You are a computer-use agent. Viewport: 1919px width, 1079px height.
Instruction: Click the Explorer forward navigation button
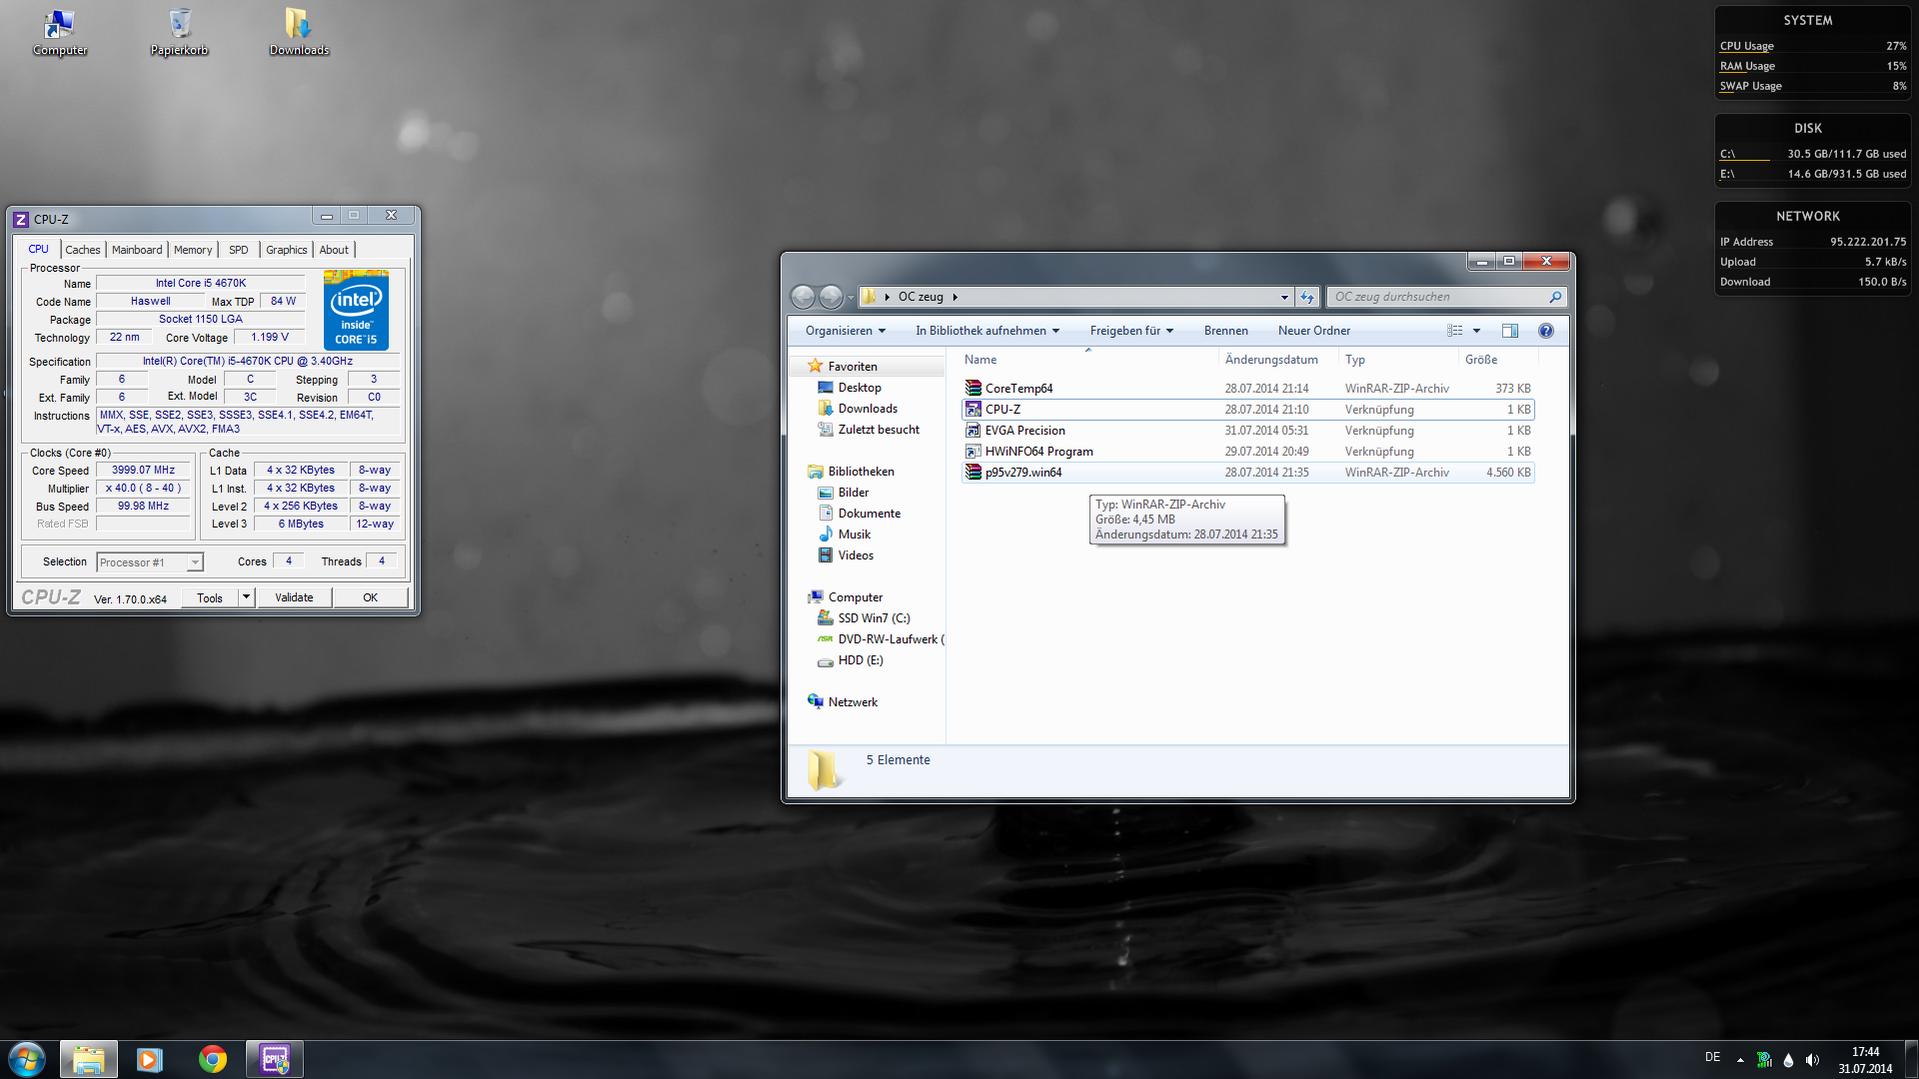click(831, 297)
